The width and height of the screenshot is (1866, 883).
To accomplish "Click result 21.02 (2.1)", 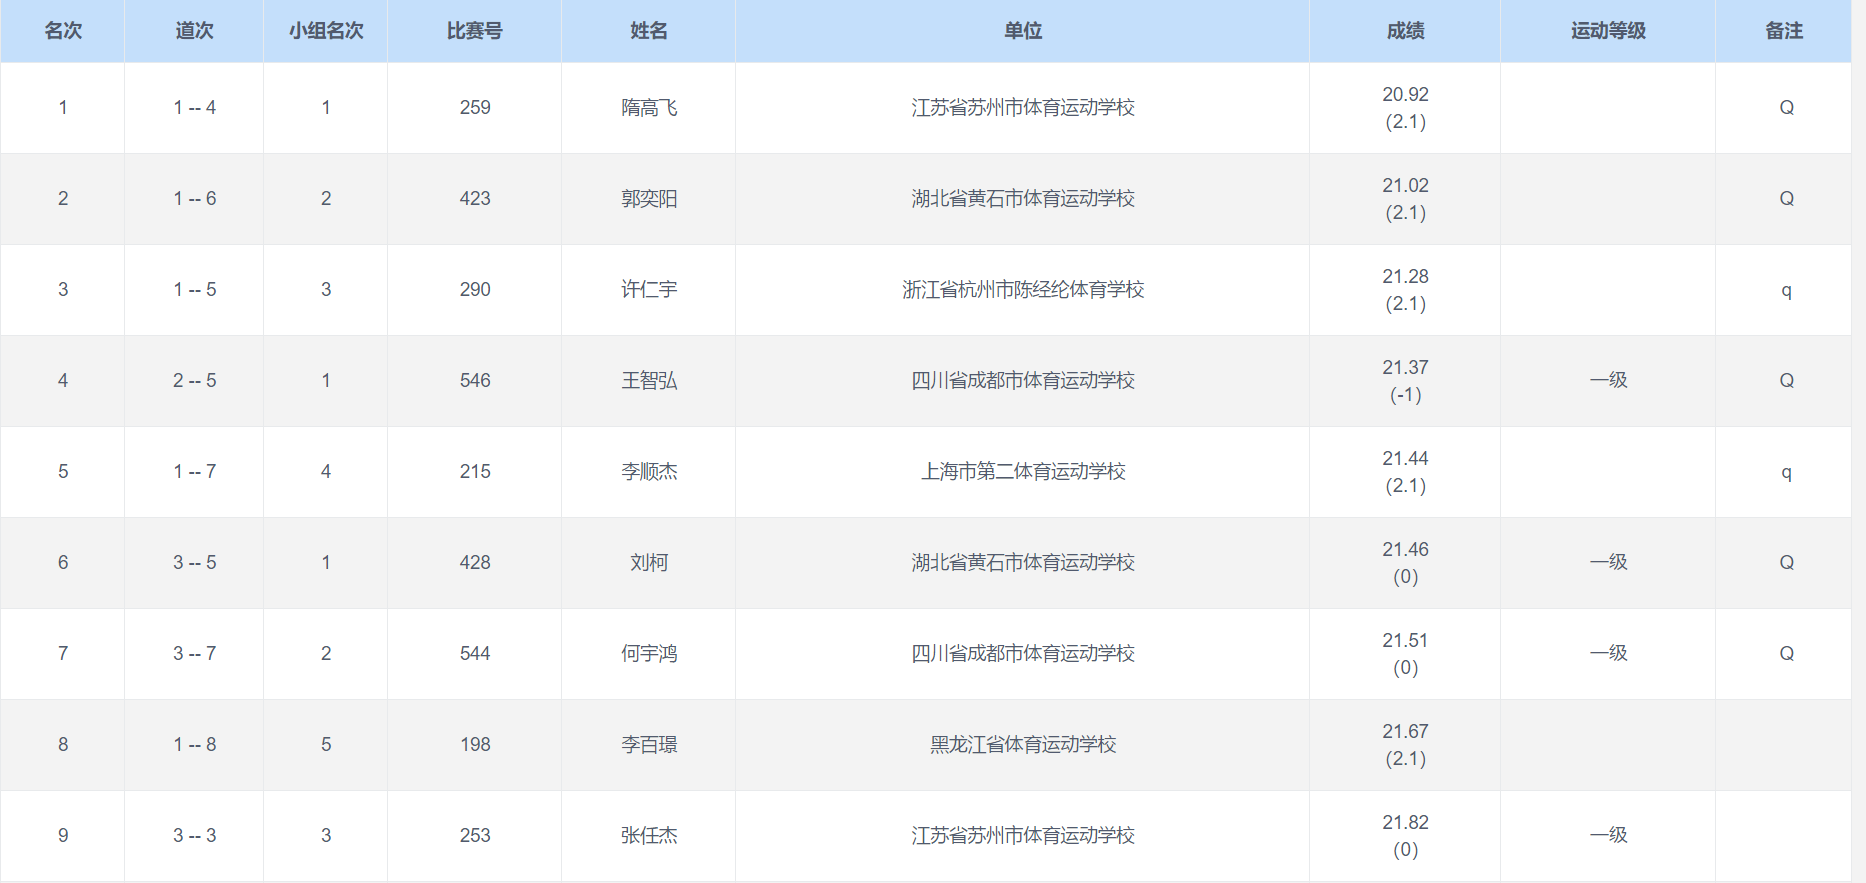I will coord(1405,199).
